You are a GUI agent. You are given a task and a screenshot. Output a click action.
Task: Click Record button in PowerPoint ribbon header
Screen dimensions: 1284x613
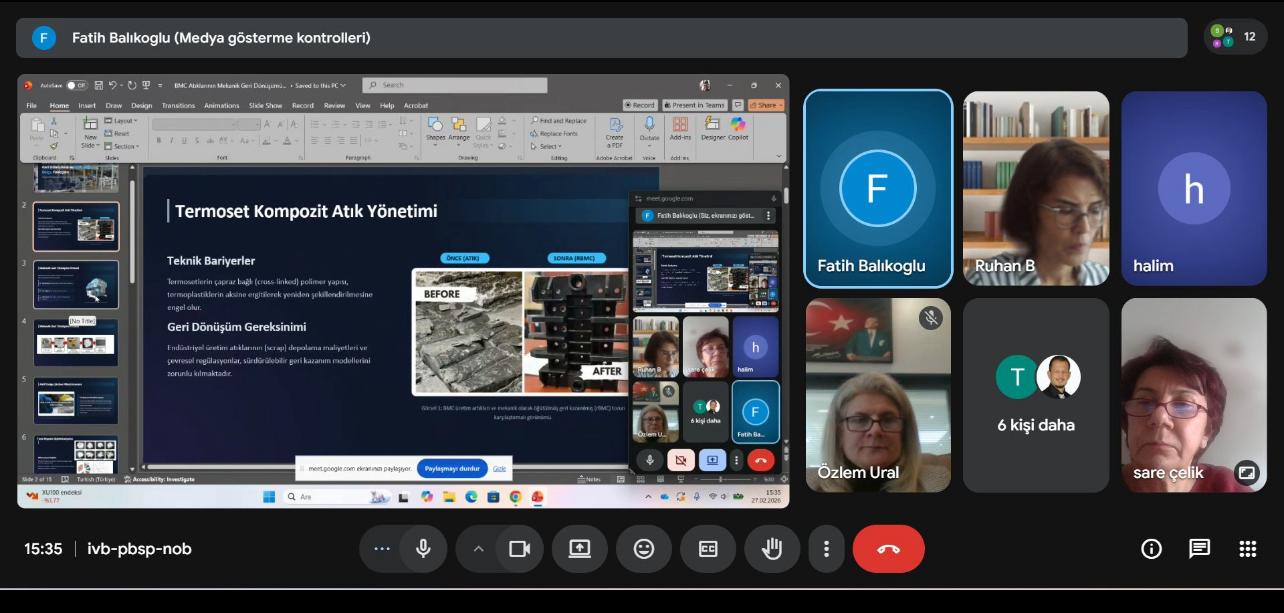[x=640, y=105]
